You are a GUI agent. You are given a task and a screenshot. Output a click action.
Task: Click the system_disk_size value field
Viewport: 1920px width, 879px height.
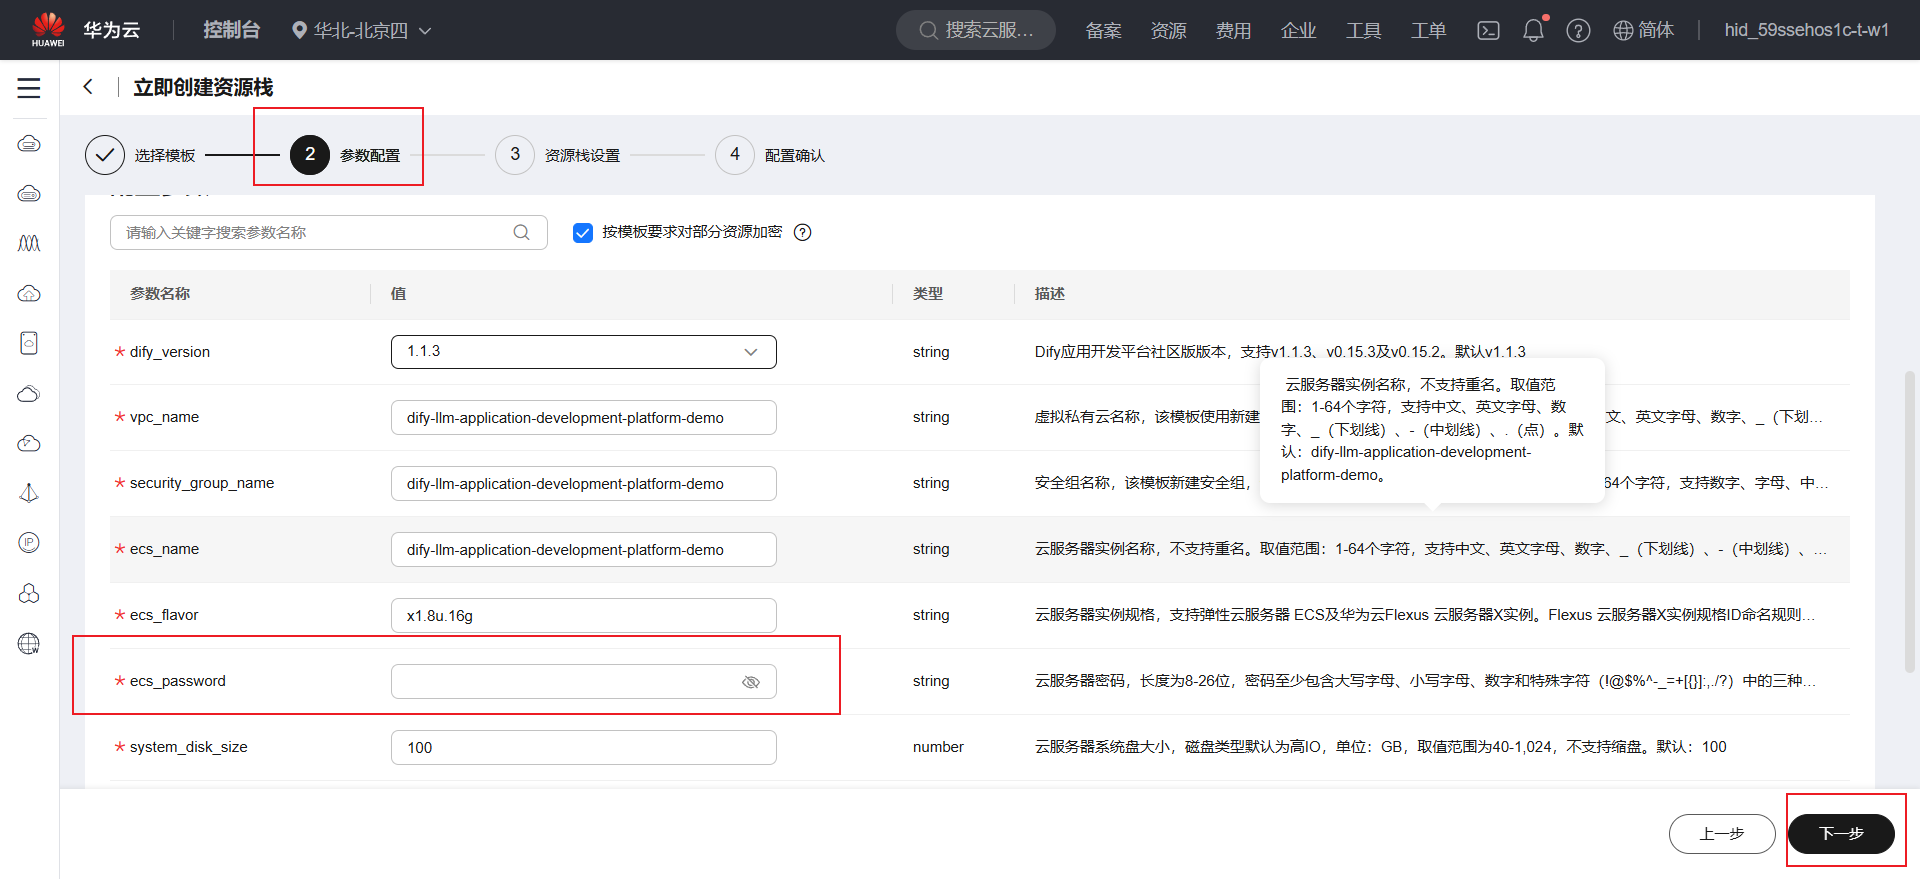pyautogui.click(x=584, y=748)
